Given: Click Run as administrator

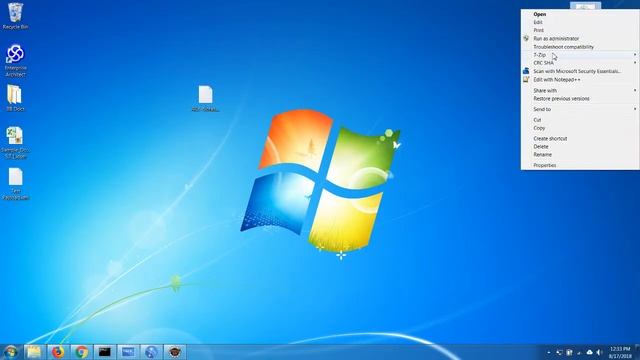Looking at the screenshot, I should point(580,39).
